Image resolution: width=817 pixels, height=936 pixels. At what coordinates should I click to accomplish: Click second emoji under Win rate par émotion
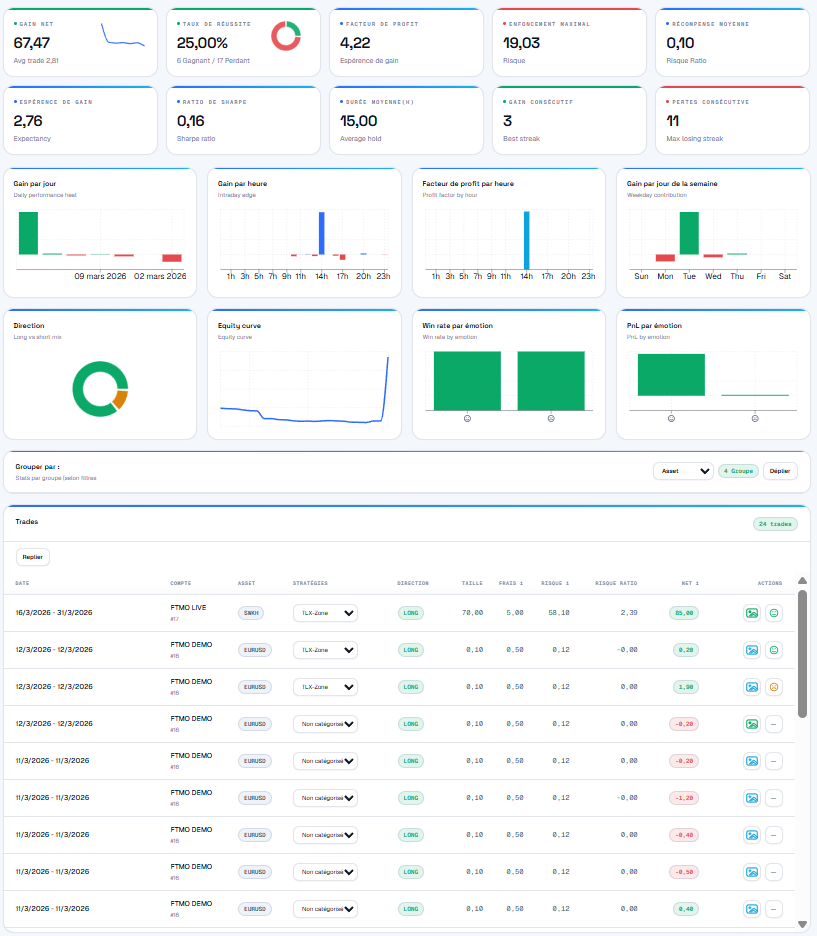tap(551, 418)
